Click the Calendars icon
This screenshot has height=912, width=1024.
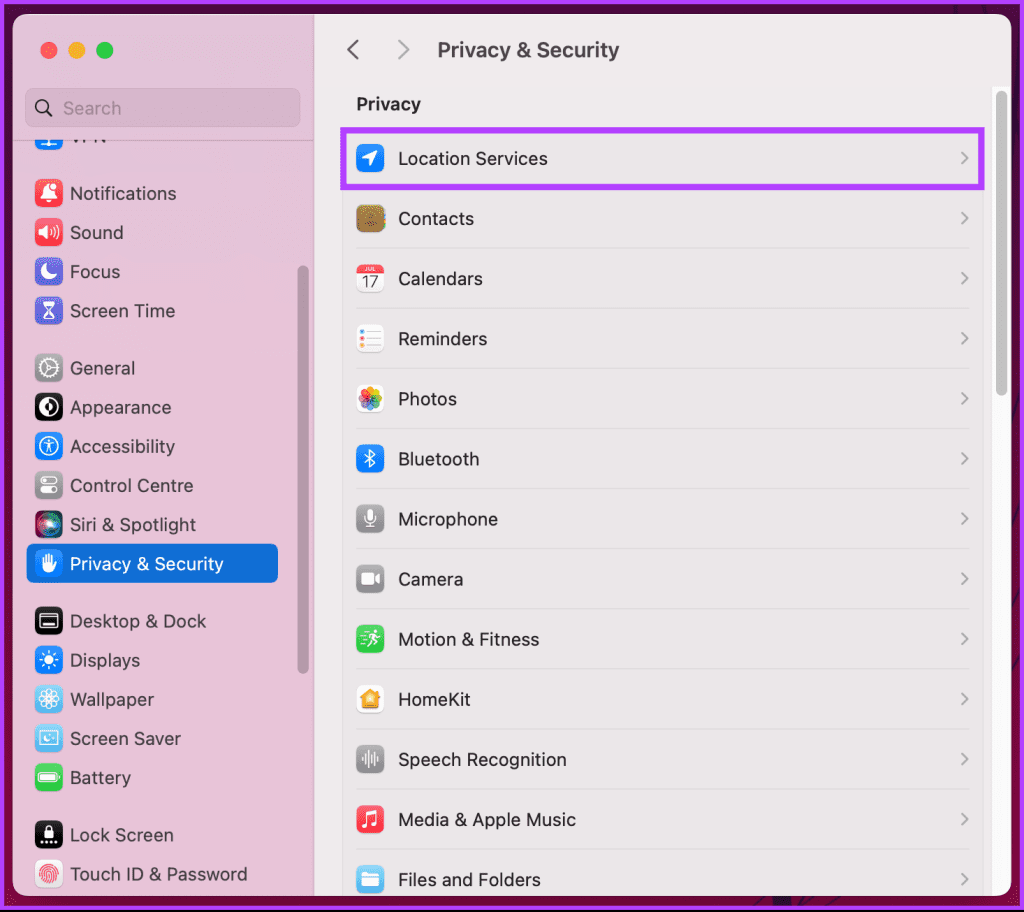point(370,278)
